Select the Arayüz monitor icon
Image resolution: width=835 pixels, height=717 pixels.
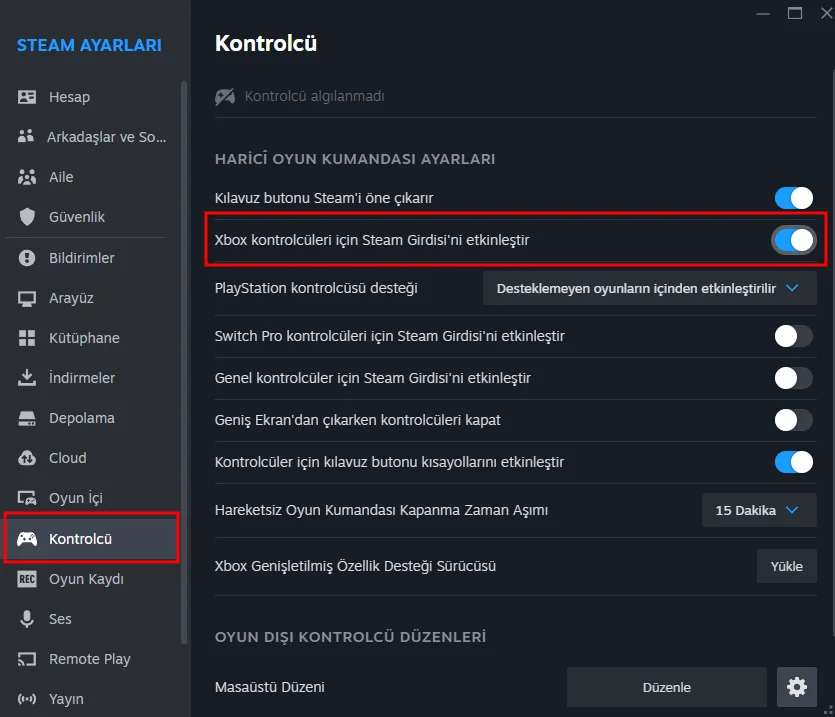27,298
